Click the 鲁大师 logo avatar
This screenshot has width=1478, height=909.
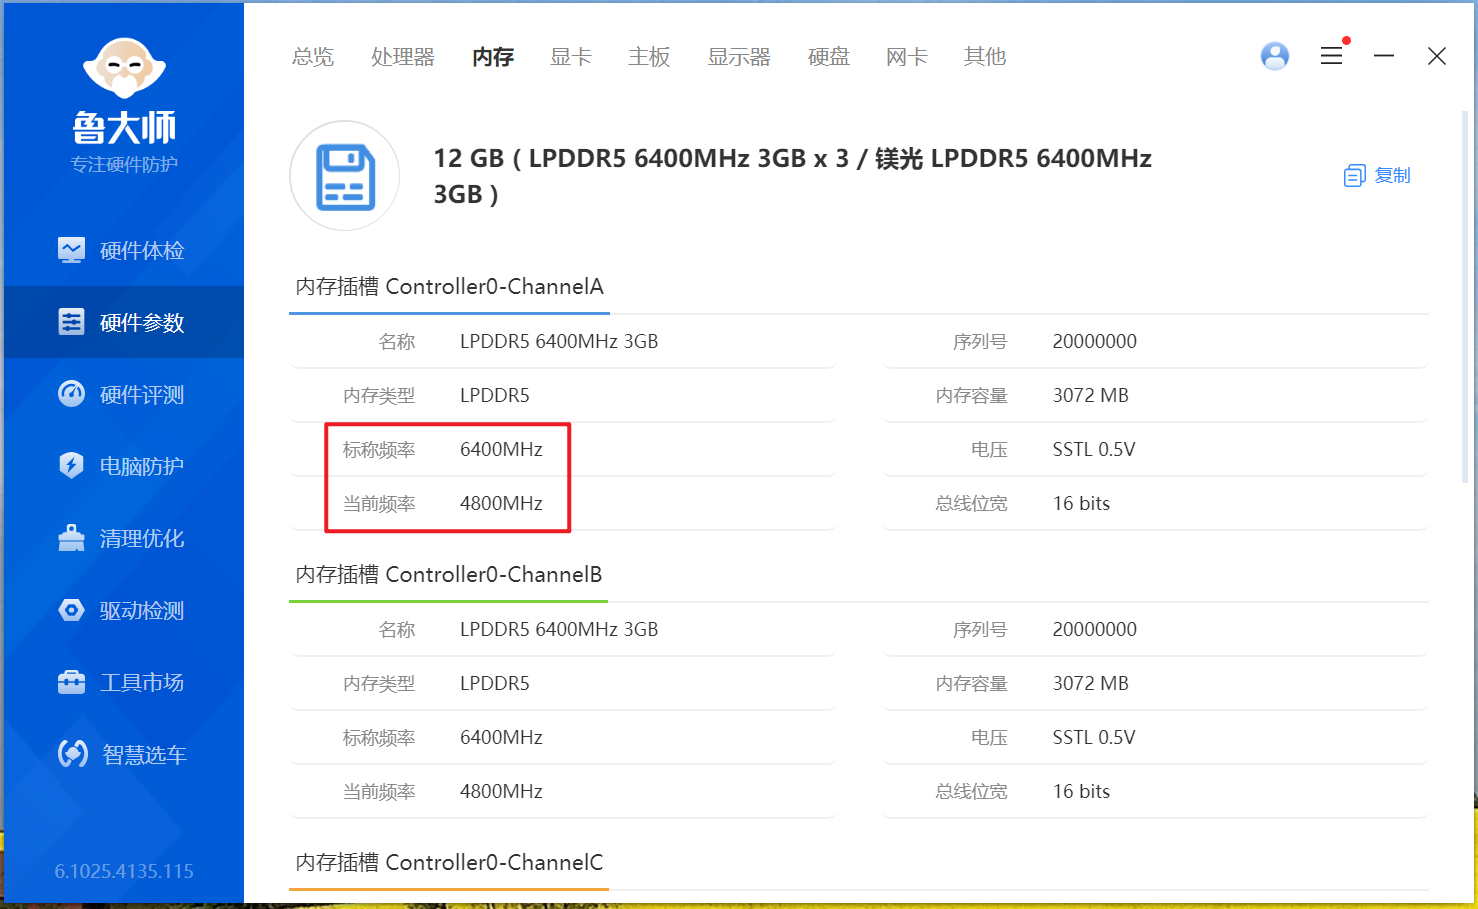[x=124, y=68]
